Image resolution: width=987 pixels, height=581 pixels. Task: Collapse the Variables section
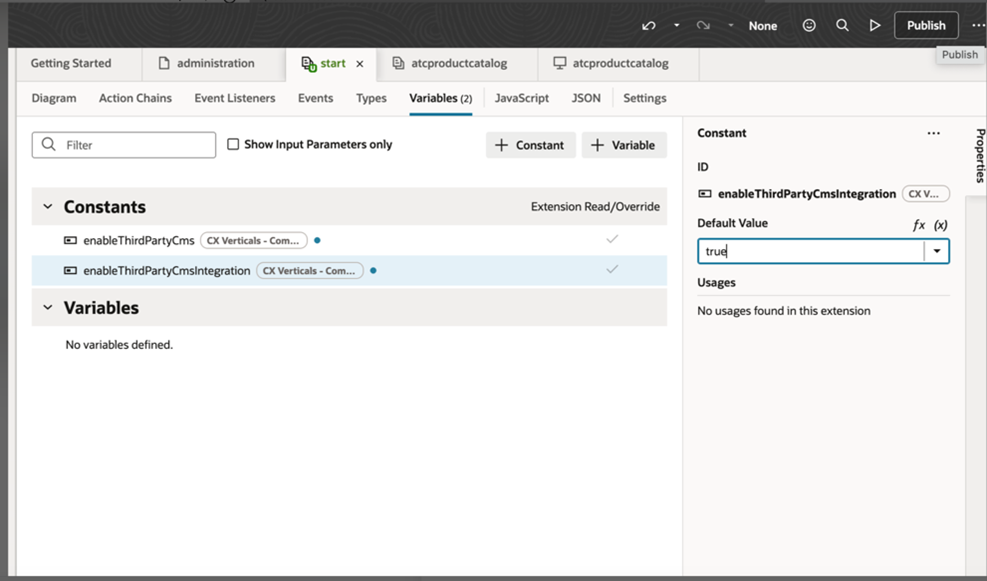click(x=48, y=307)
